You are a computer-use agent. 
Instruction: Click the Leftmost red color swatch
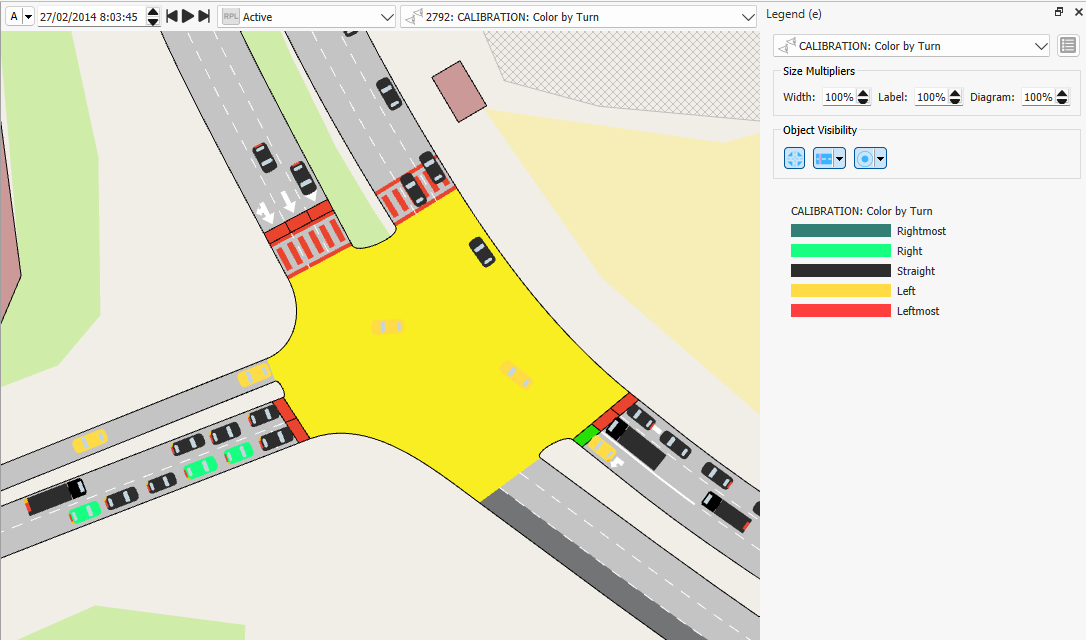(840, 311)
